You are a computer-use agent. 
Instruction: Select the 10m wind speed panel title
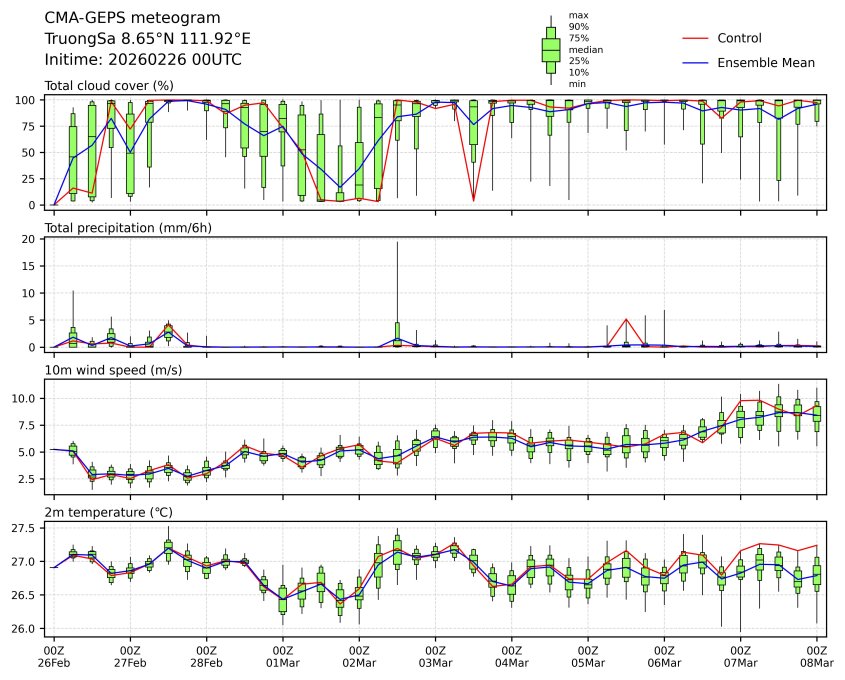[x=109, y=371]
